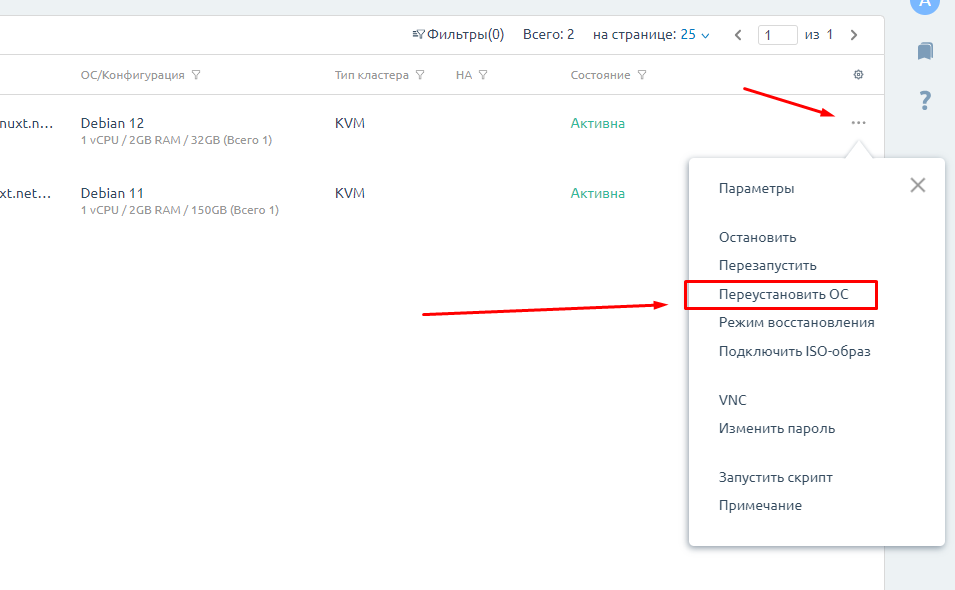Expand the per-page count dropdown showing 25

coord(695,35)
